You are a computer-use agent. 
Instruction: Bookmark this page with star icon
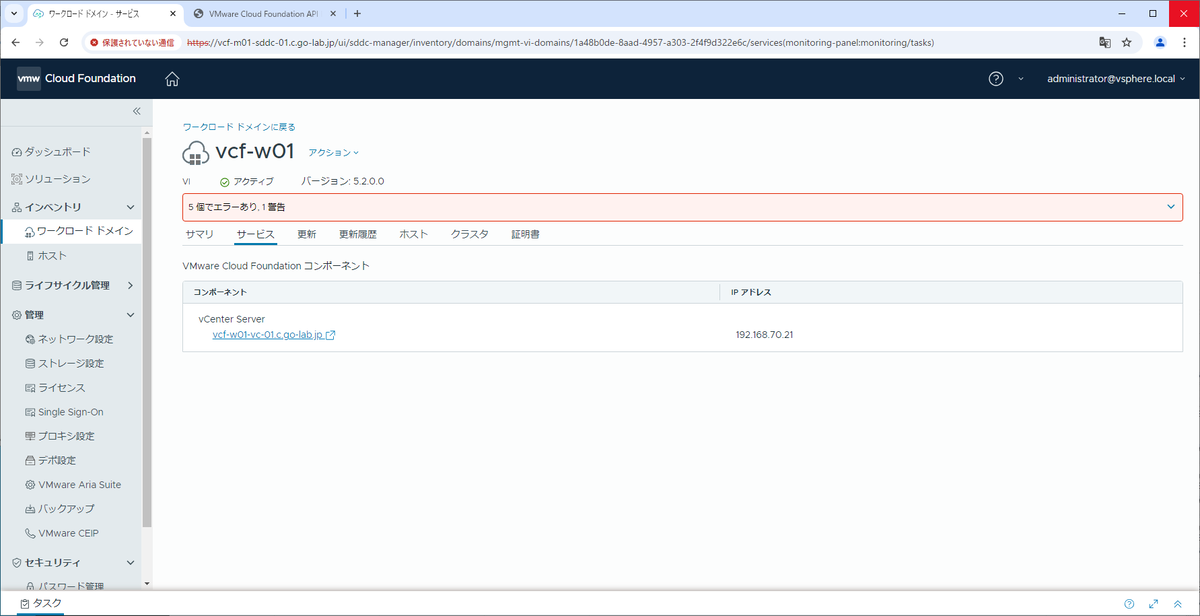pyautogui.click(x=1127, y=43)
